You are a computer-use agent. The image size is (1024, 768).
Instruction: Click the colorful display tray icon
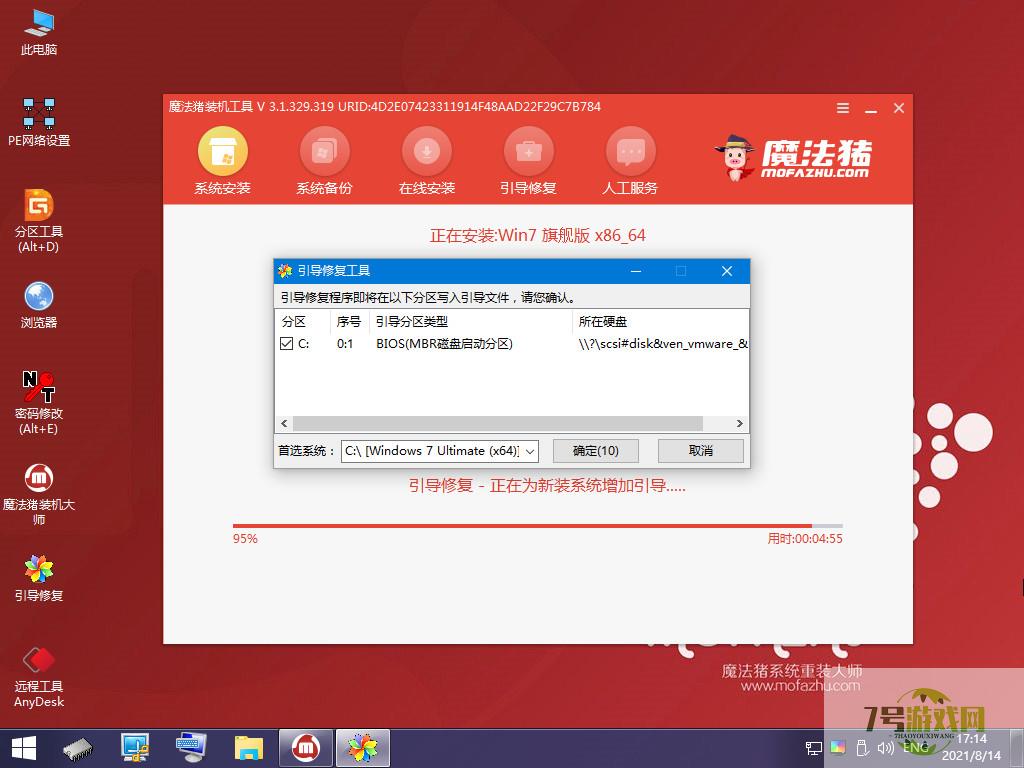[x=838, y=748]
